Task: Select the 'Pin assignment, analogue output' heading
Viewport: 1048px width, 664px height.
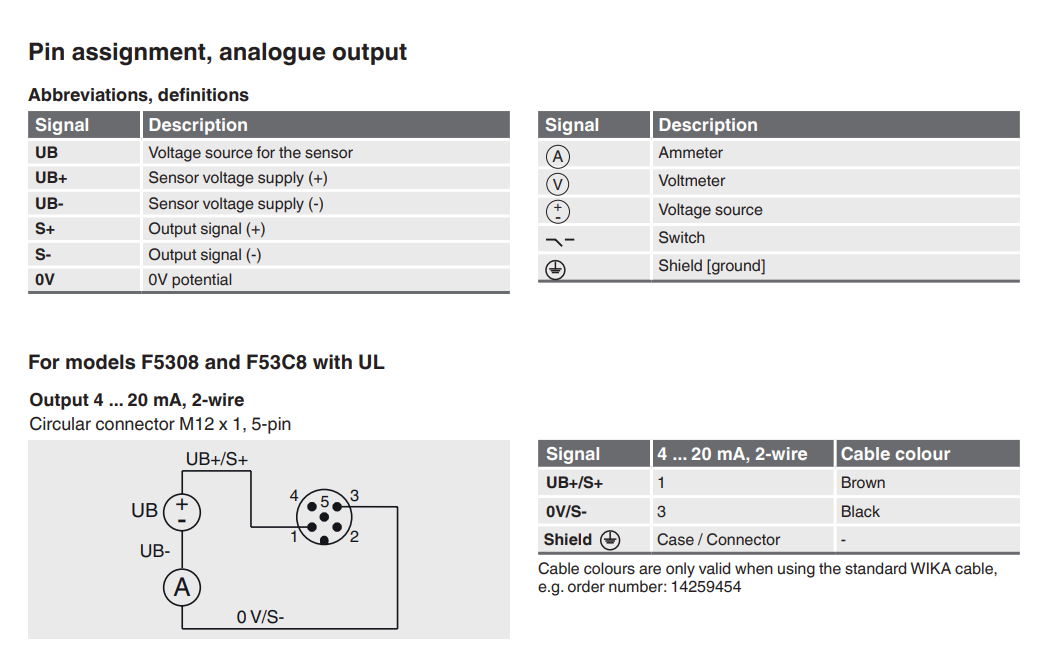Action: 217,52
